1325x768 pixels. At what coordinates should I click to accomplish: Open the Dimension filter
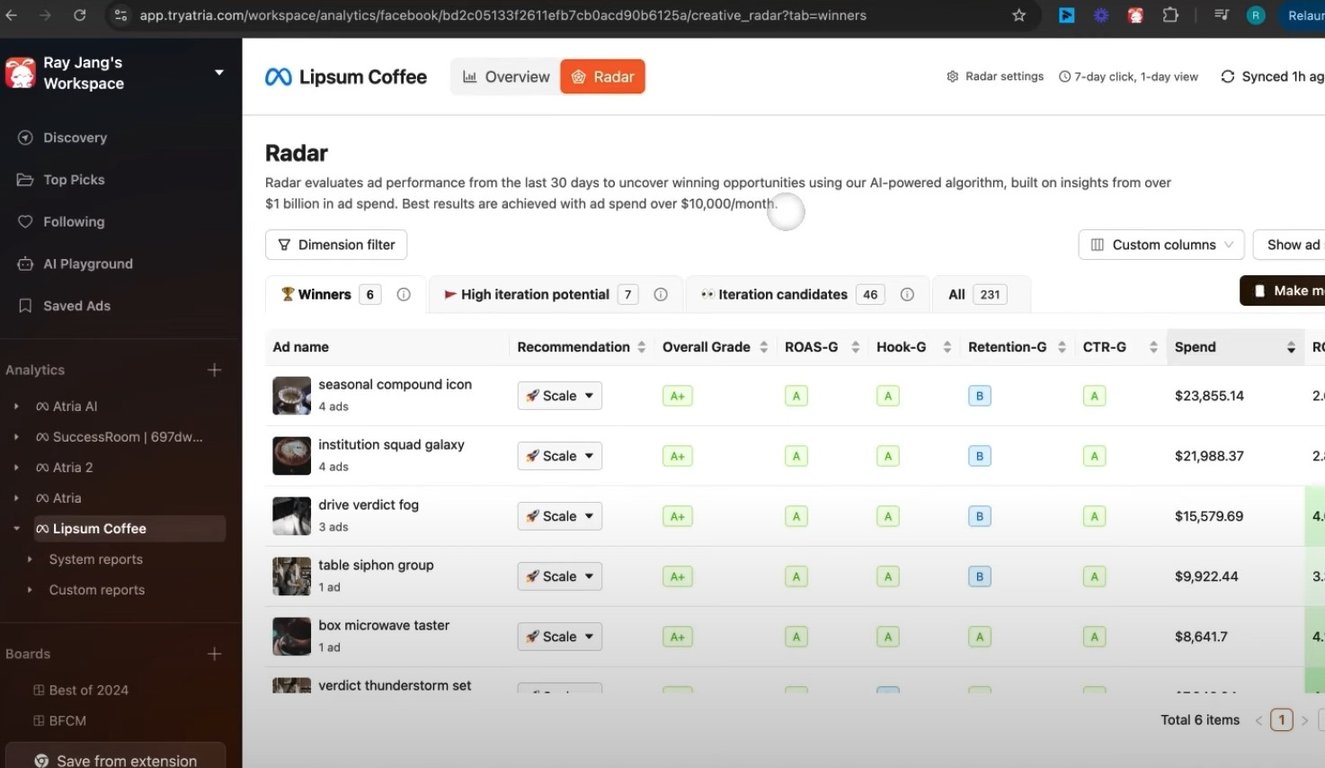[336, 244]
